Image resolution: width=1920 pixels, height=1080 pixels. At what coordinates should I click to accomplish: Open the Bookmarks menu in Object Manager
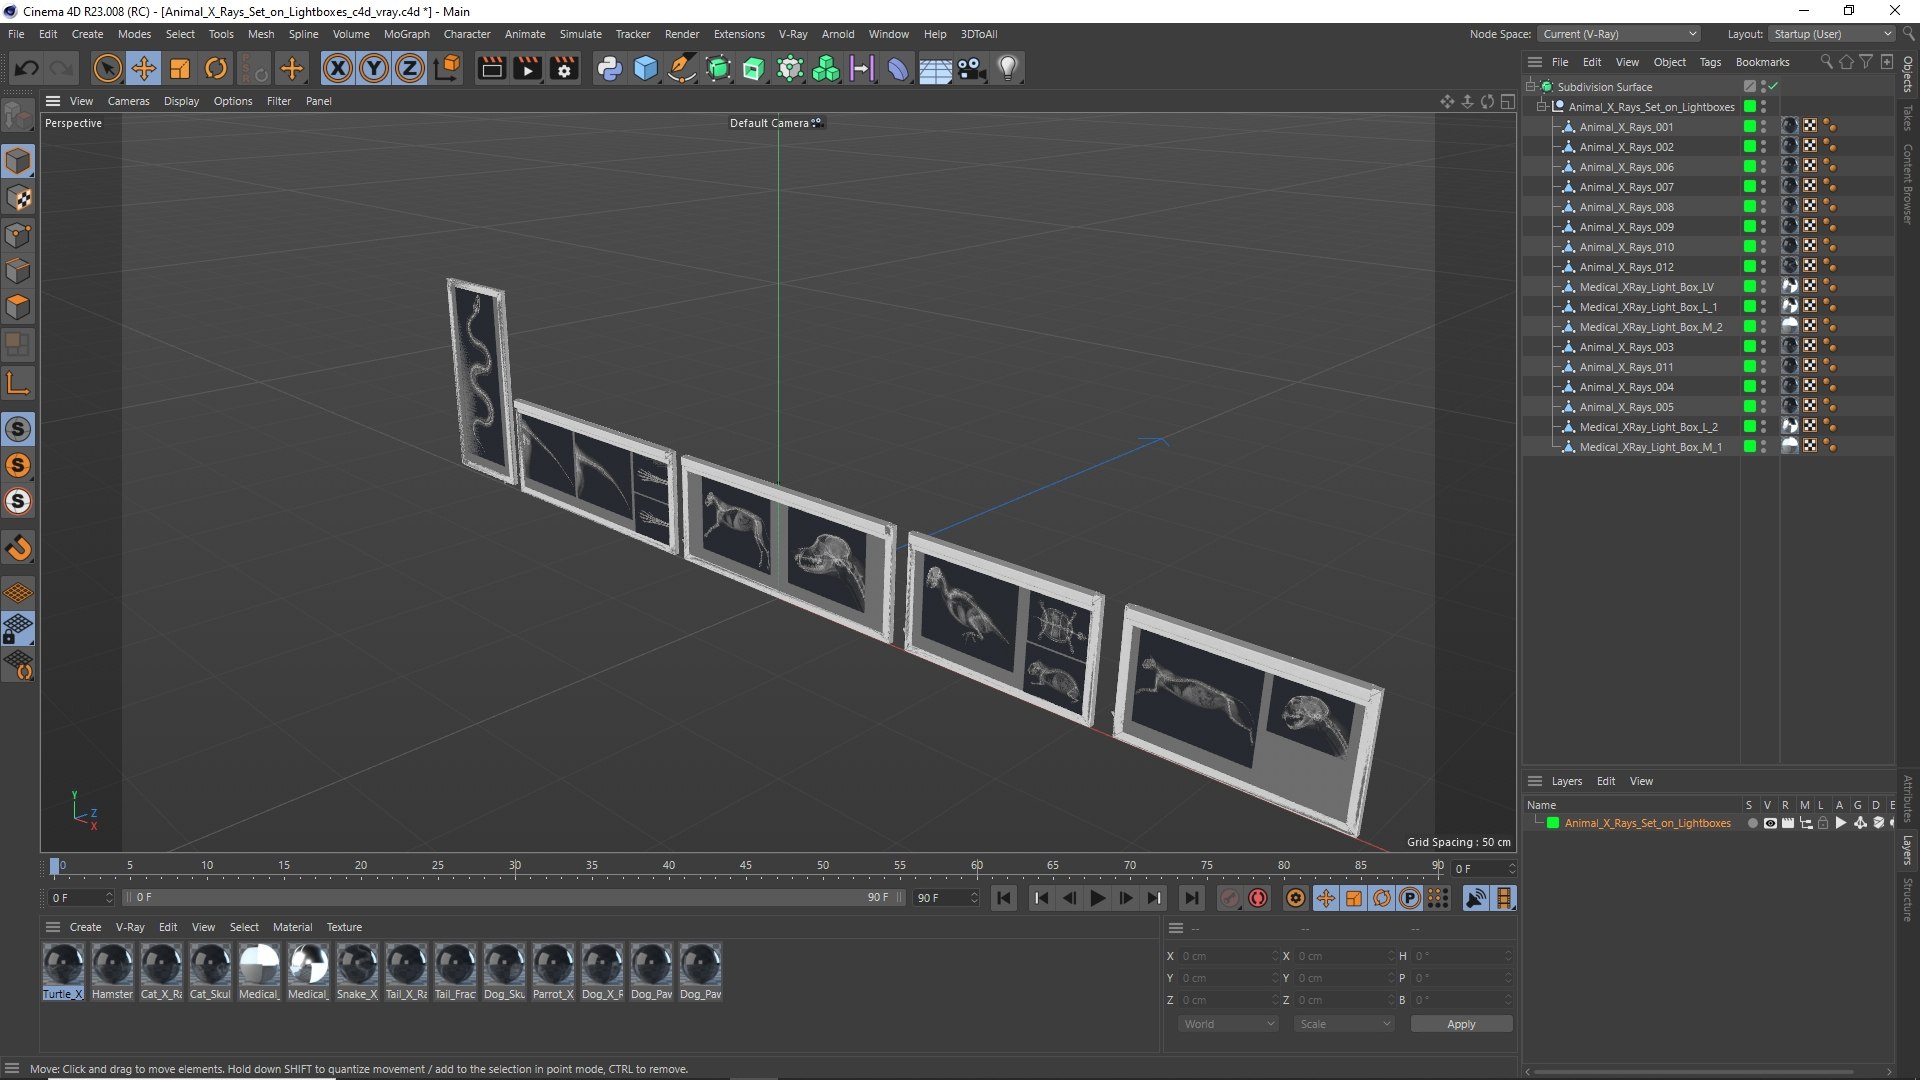click(x=1762, y=62)
